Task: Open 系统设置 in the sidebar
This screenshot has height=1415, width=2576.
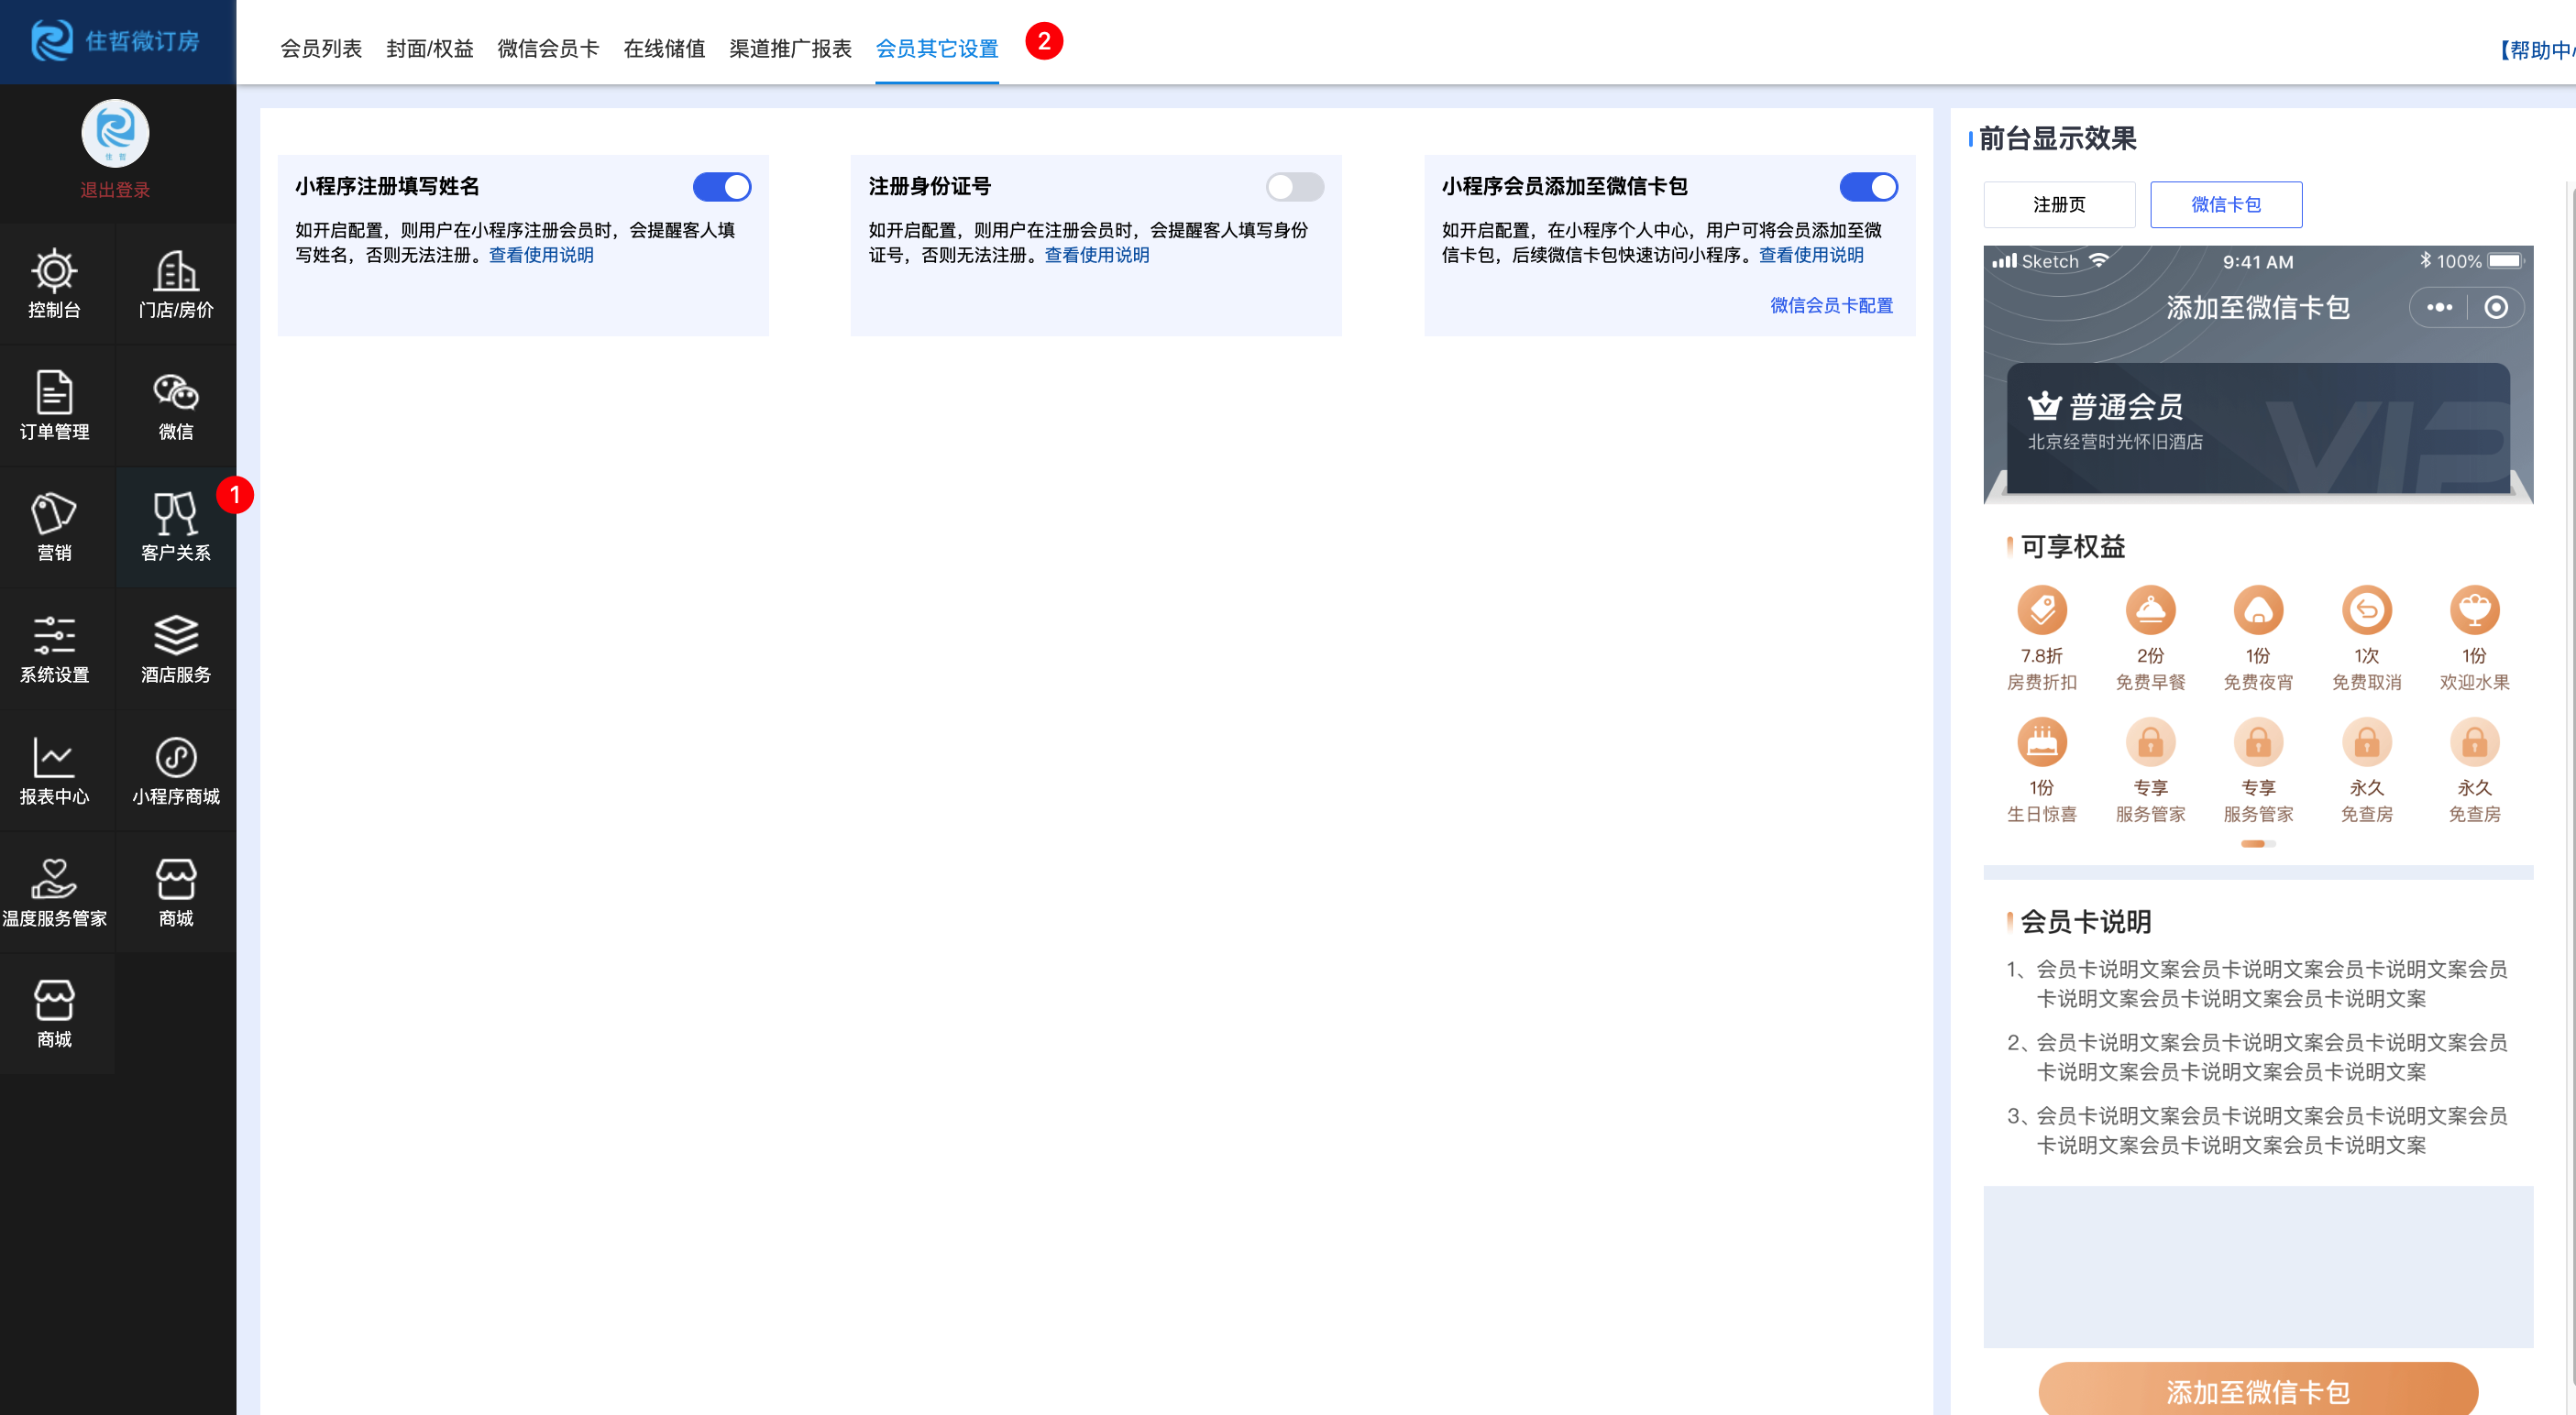Action: point(54,648)
